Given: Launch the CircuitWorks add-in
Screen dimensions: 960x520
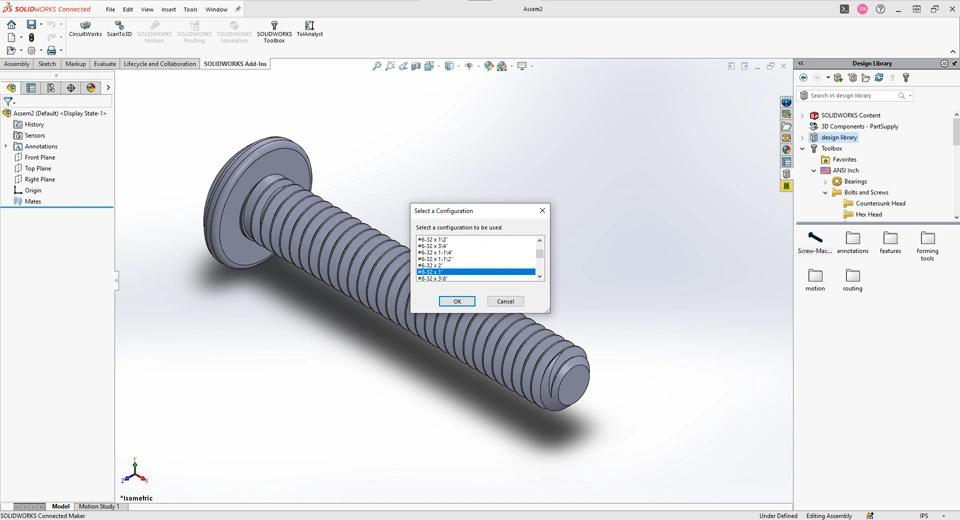Looking at the screenshot, I should coord(85,29).
